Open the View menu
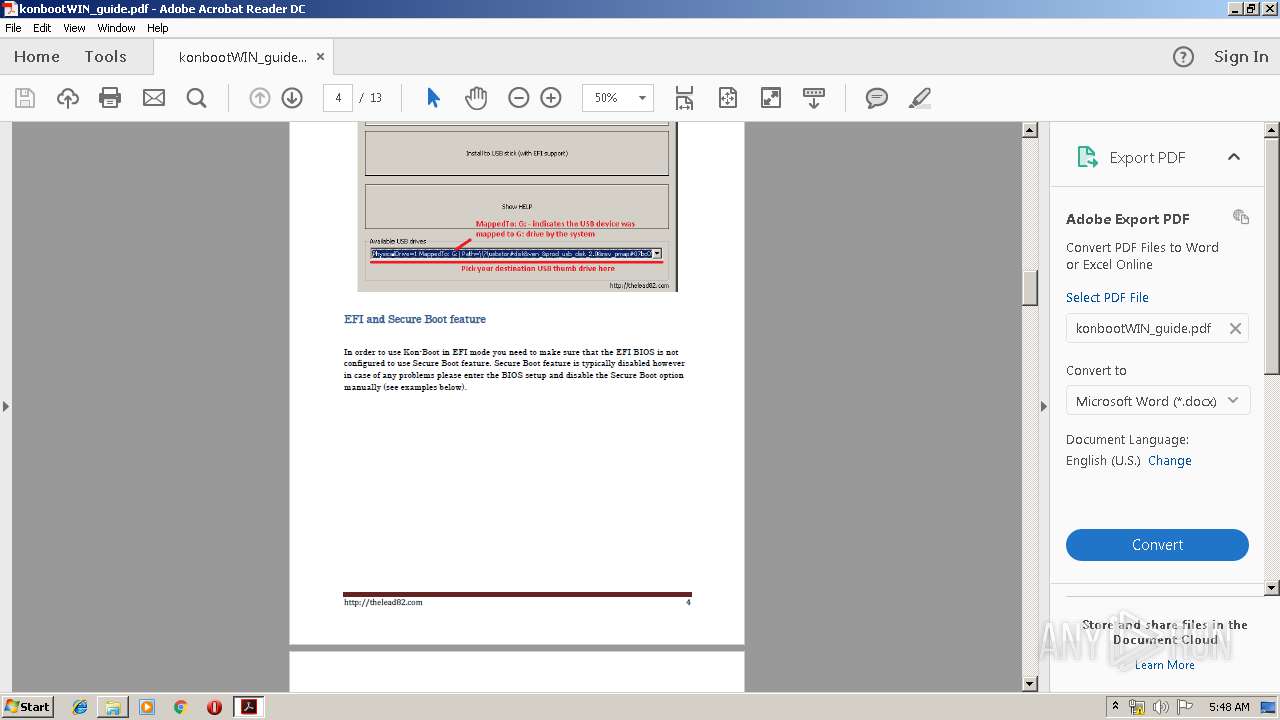 click(x=74, y=28)
